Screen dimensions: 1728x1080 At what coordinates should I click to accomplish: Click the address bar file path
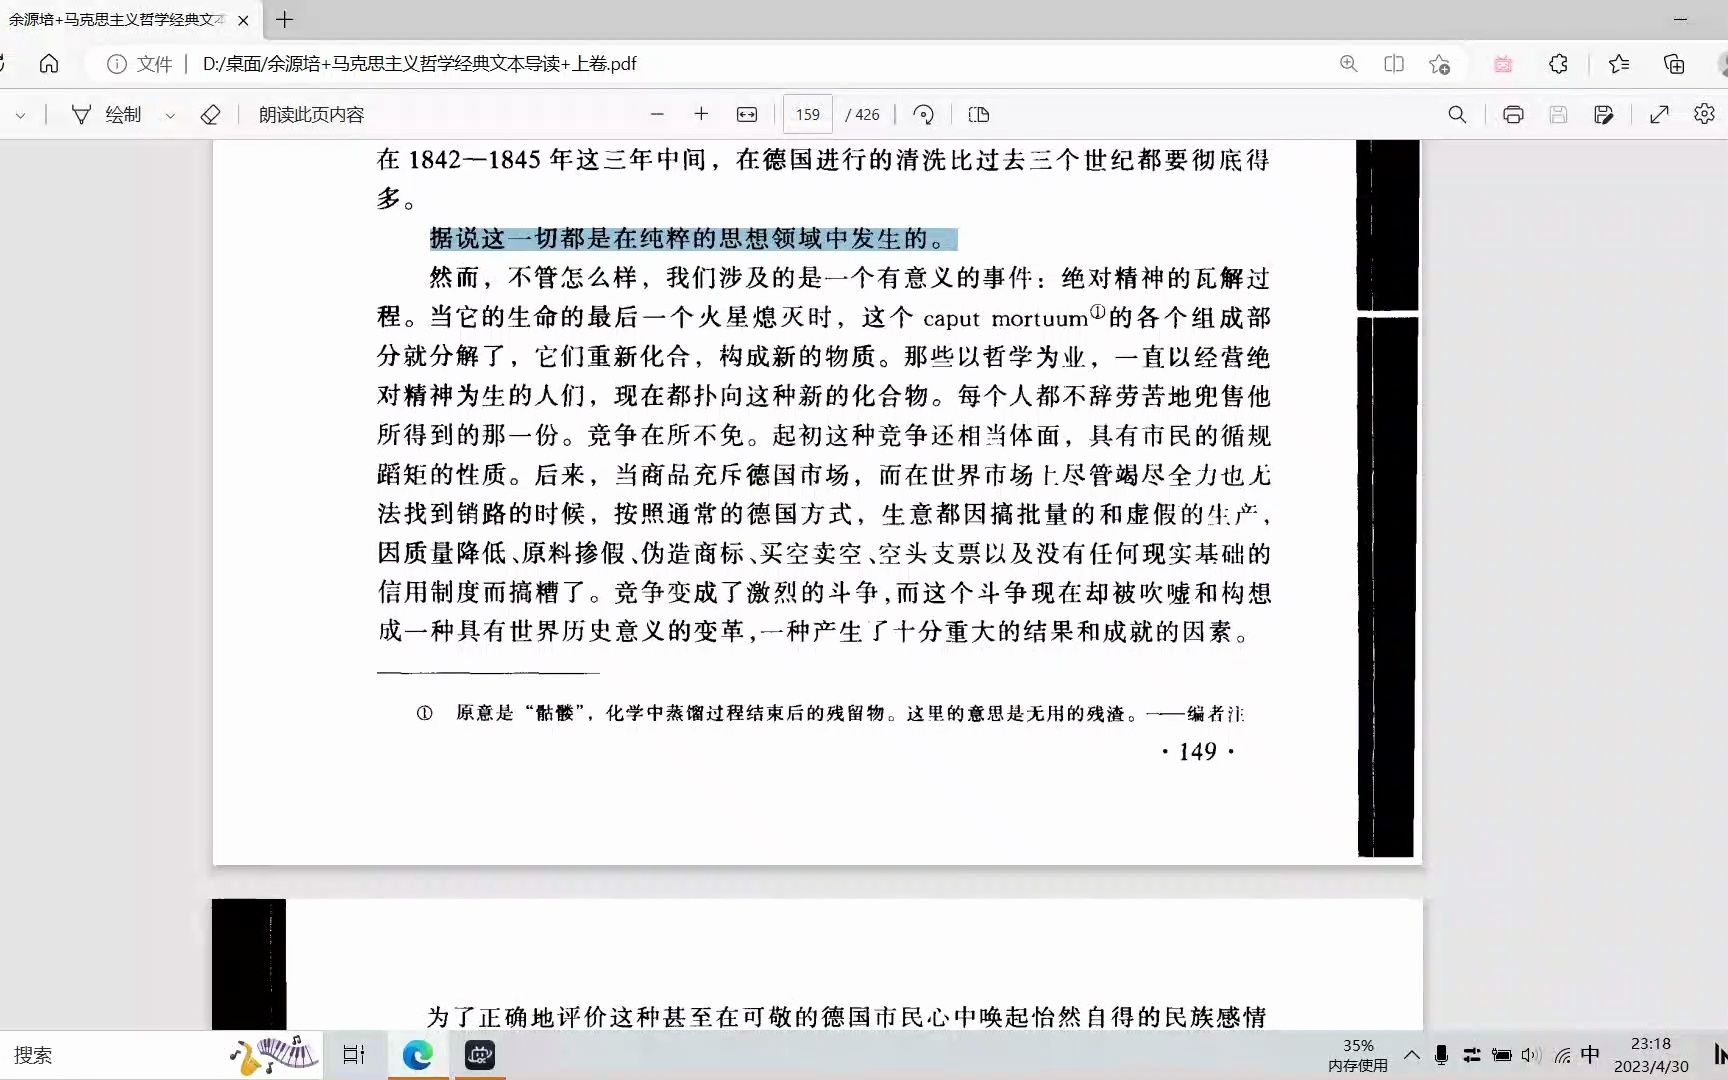tap(419, 64)
